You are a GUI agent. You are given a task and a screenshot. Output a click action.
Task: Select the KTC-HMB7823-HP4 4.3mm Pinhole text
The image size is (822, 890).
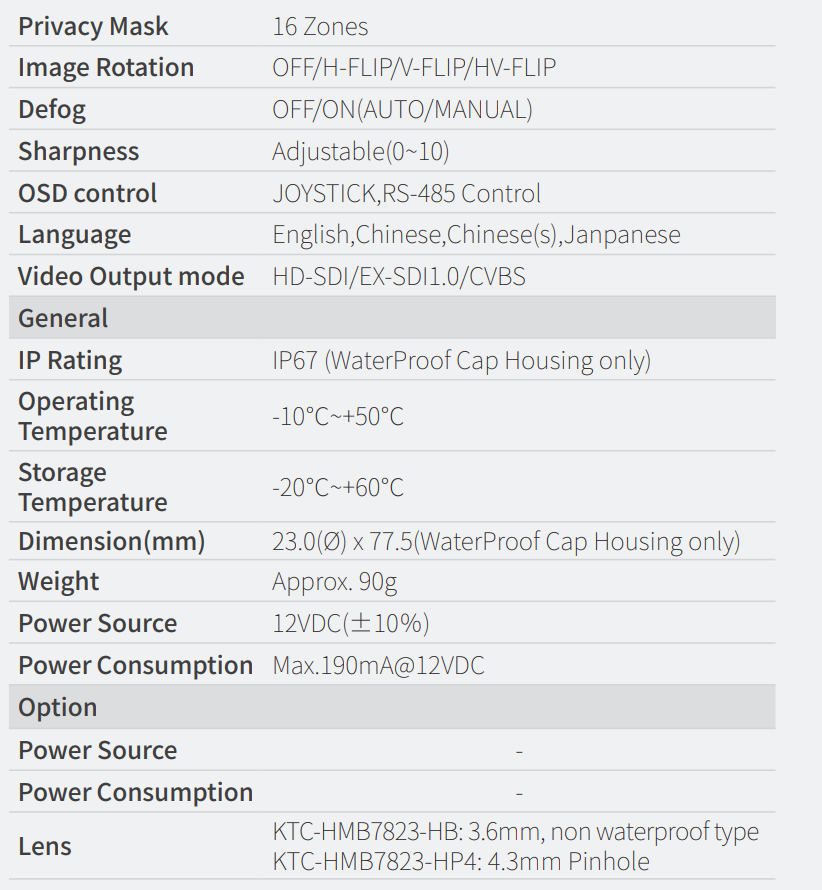[x=461, y=861]
